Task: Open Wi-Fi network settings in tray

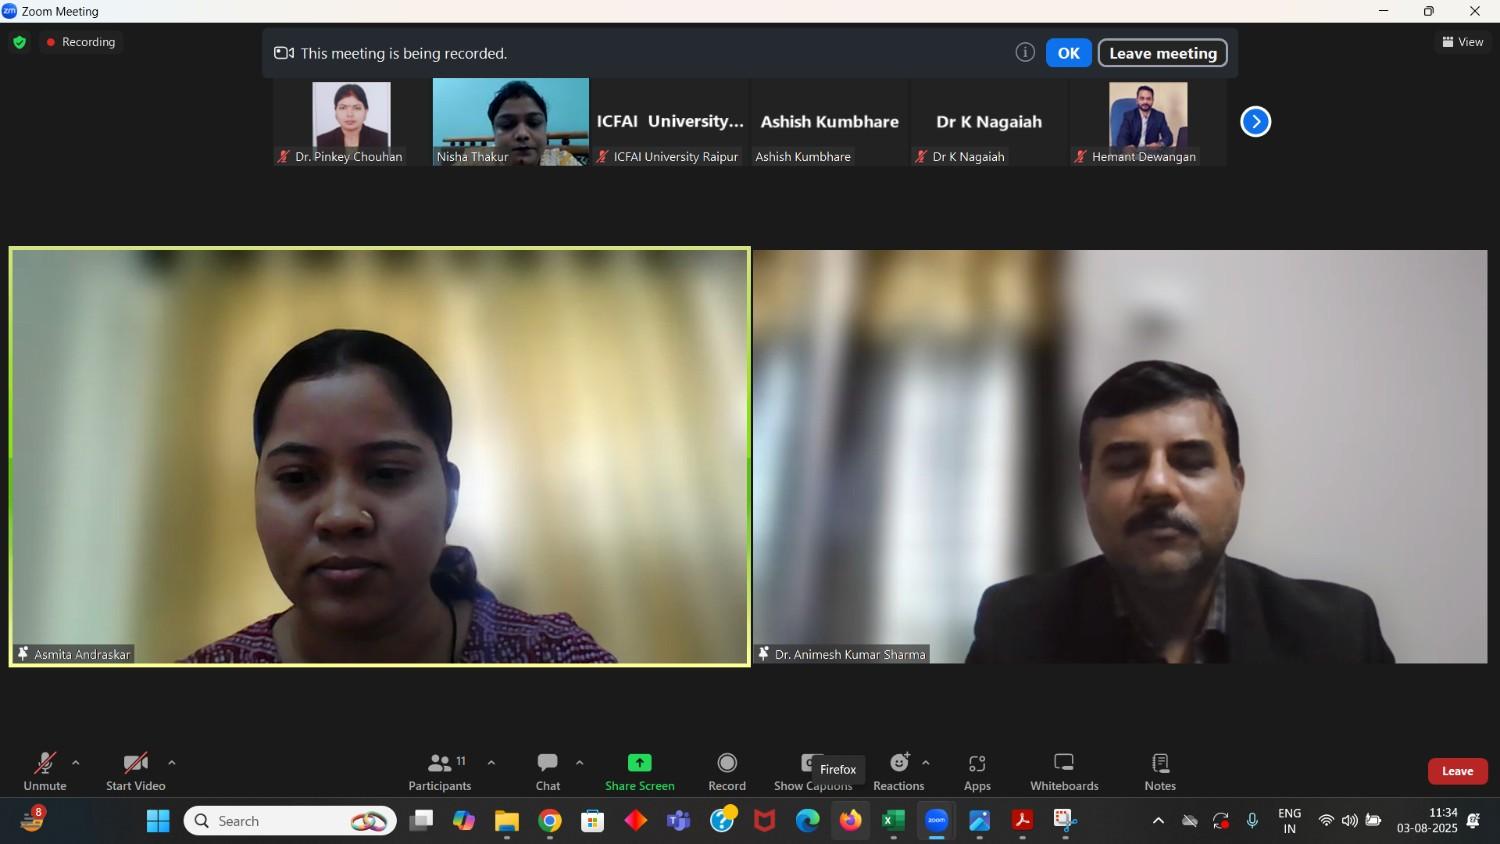Action: pos(1326,821)
